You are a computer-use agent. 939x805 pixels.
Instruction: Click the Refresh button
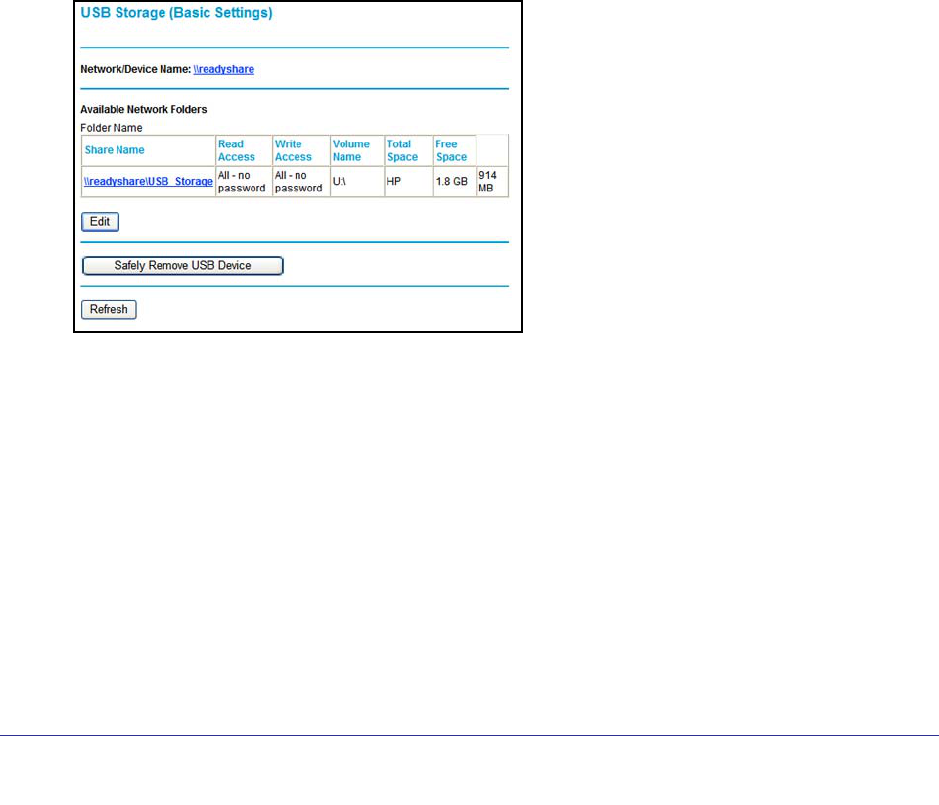tap(108, 310)
